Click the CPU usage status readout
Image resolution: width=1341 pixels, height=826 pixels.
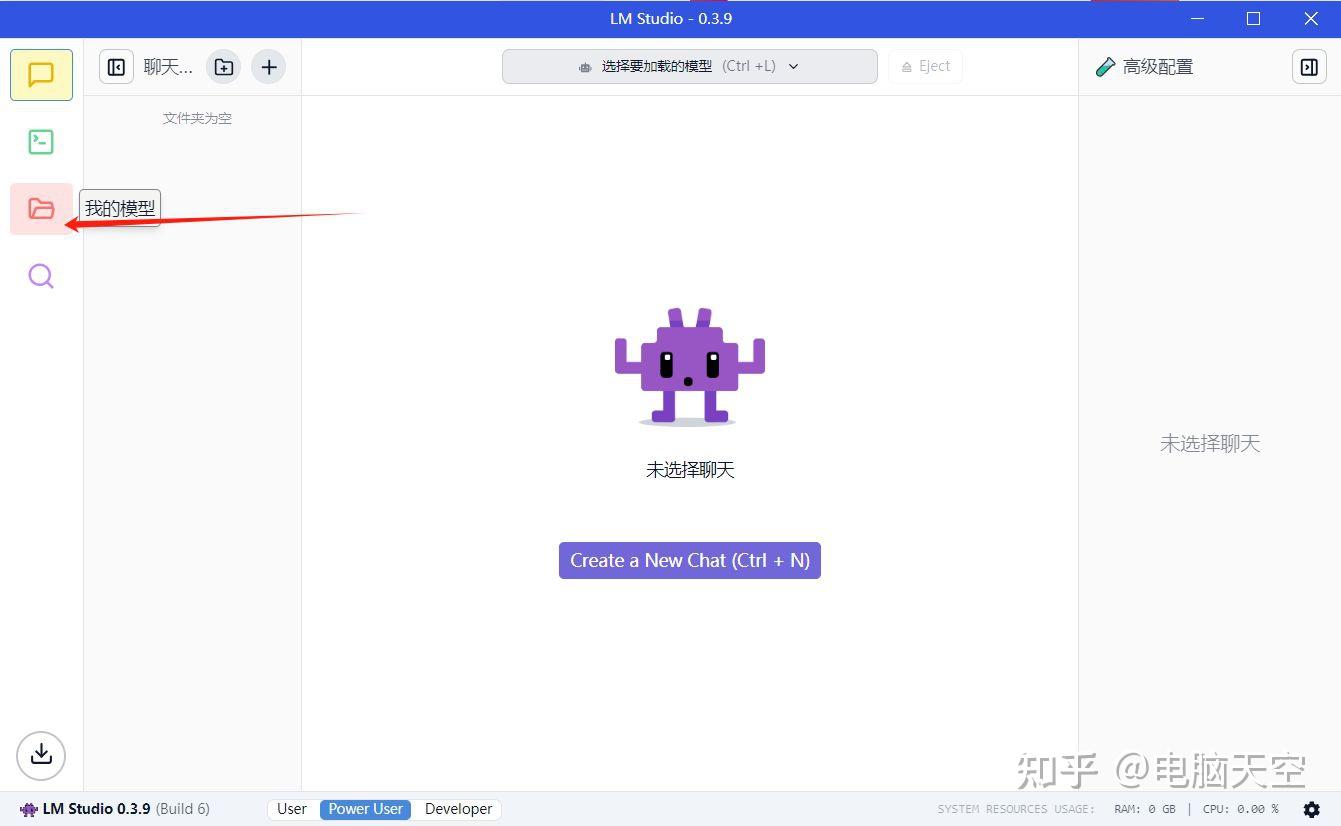click(x=1241, y=809)
